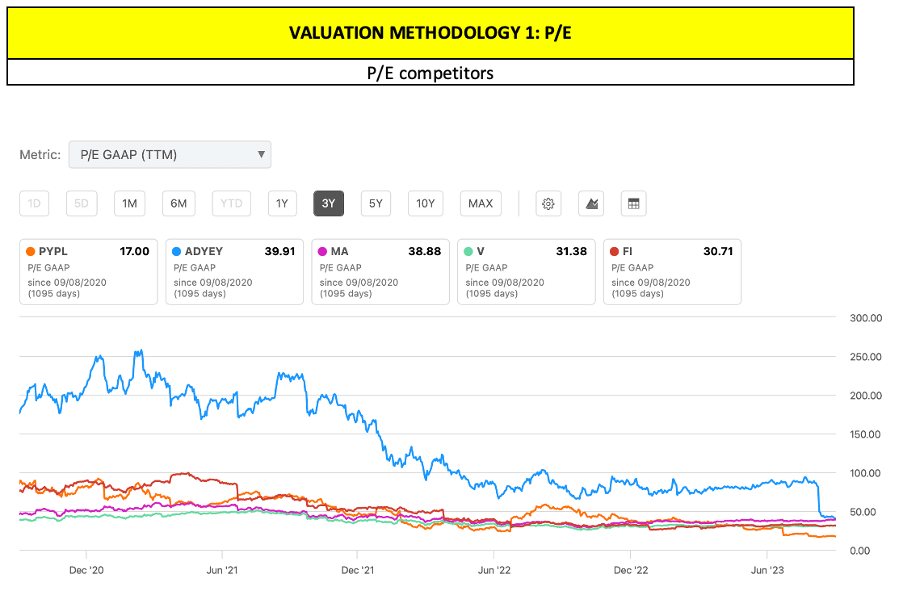
Task: Switch chart to 1Y range
Action: [x=282, y=204]
